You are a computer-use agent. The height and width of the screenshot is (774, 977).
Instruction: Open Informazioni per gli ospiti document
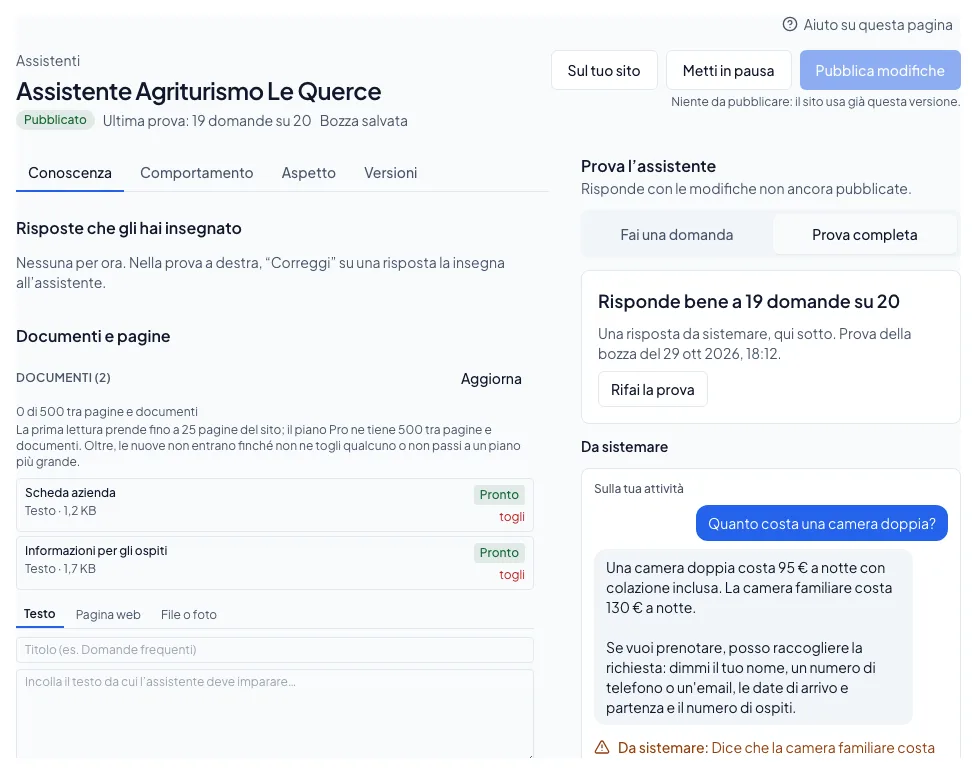click(x=275, y=563)
